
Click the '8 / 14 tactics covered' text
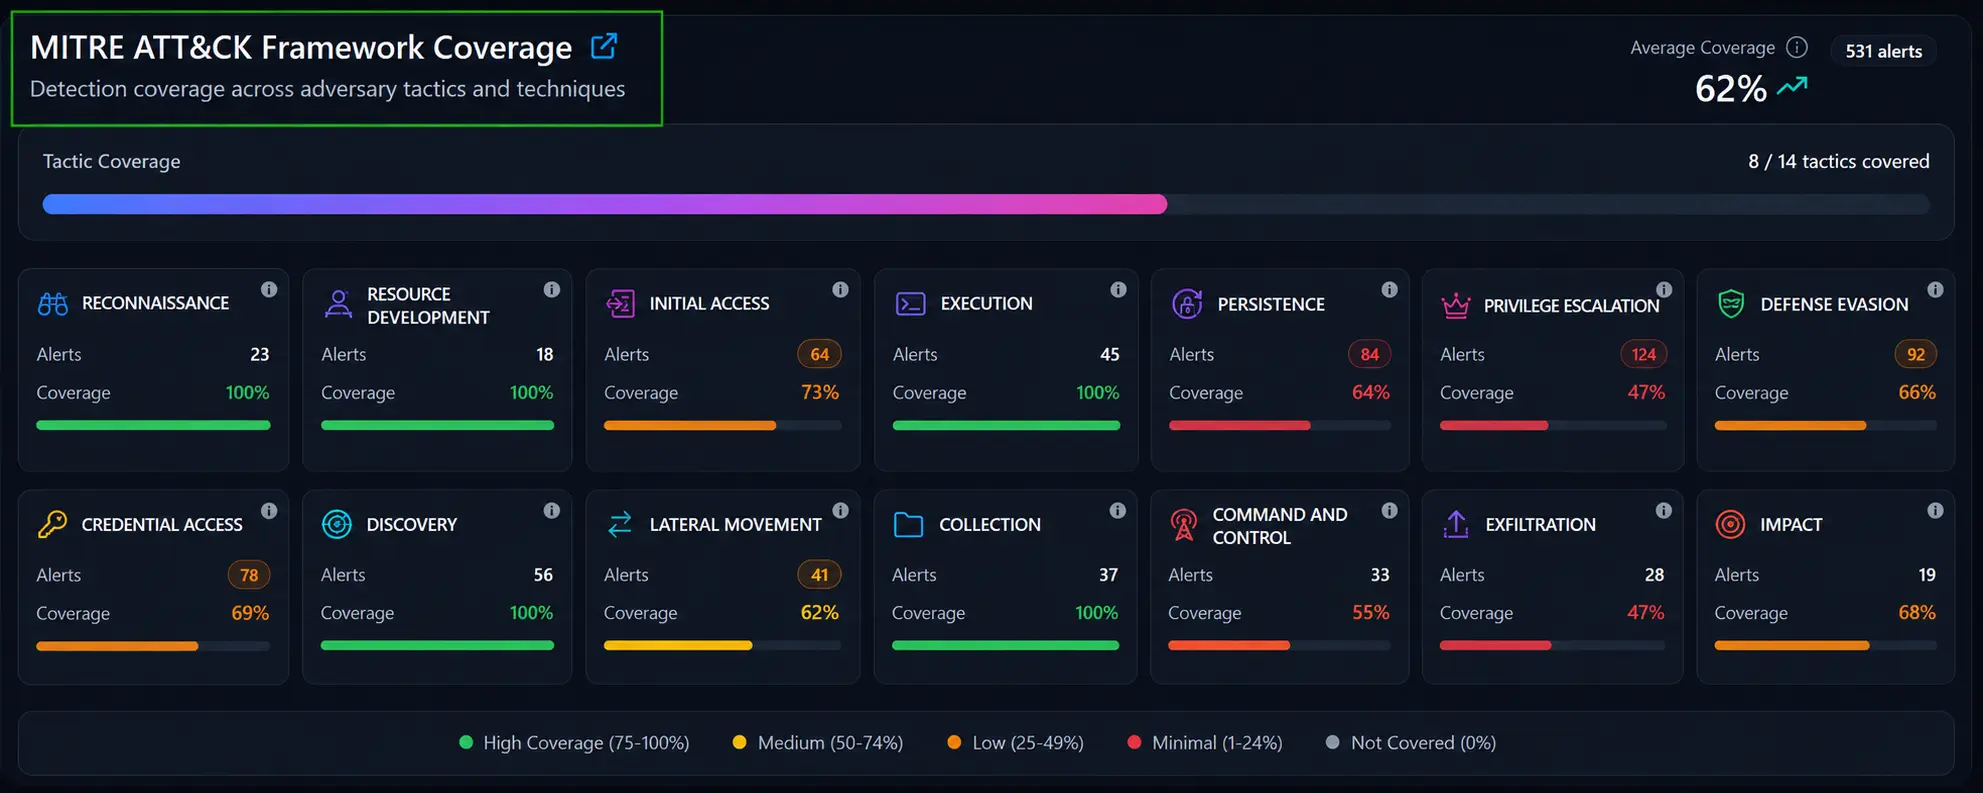click(1839, 161)
